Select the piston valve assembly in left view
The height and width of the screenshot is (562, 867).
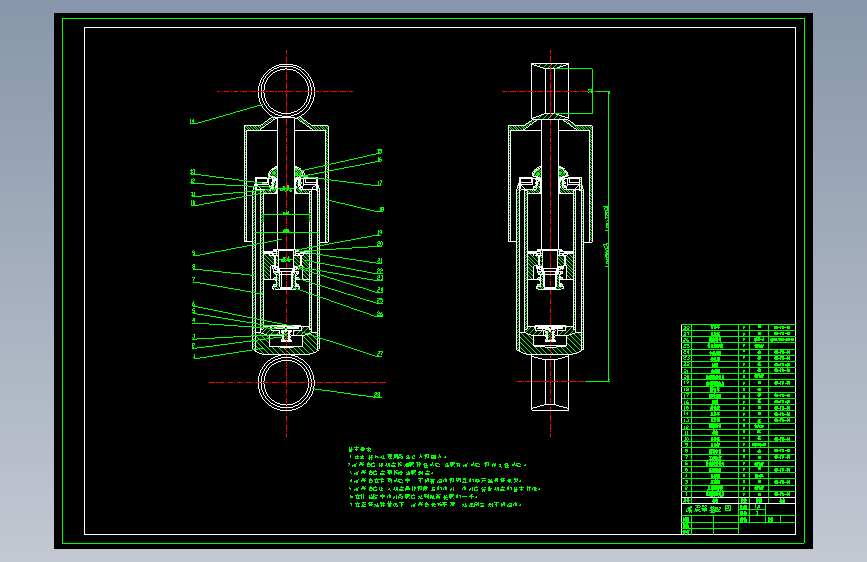point(286,270)
